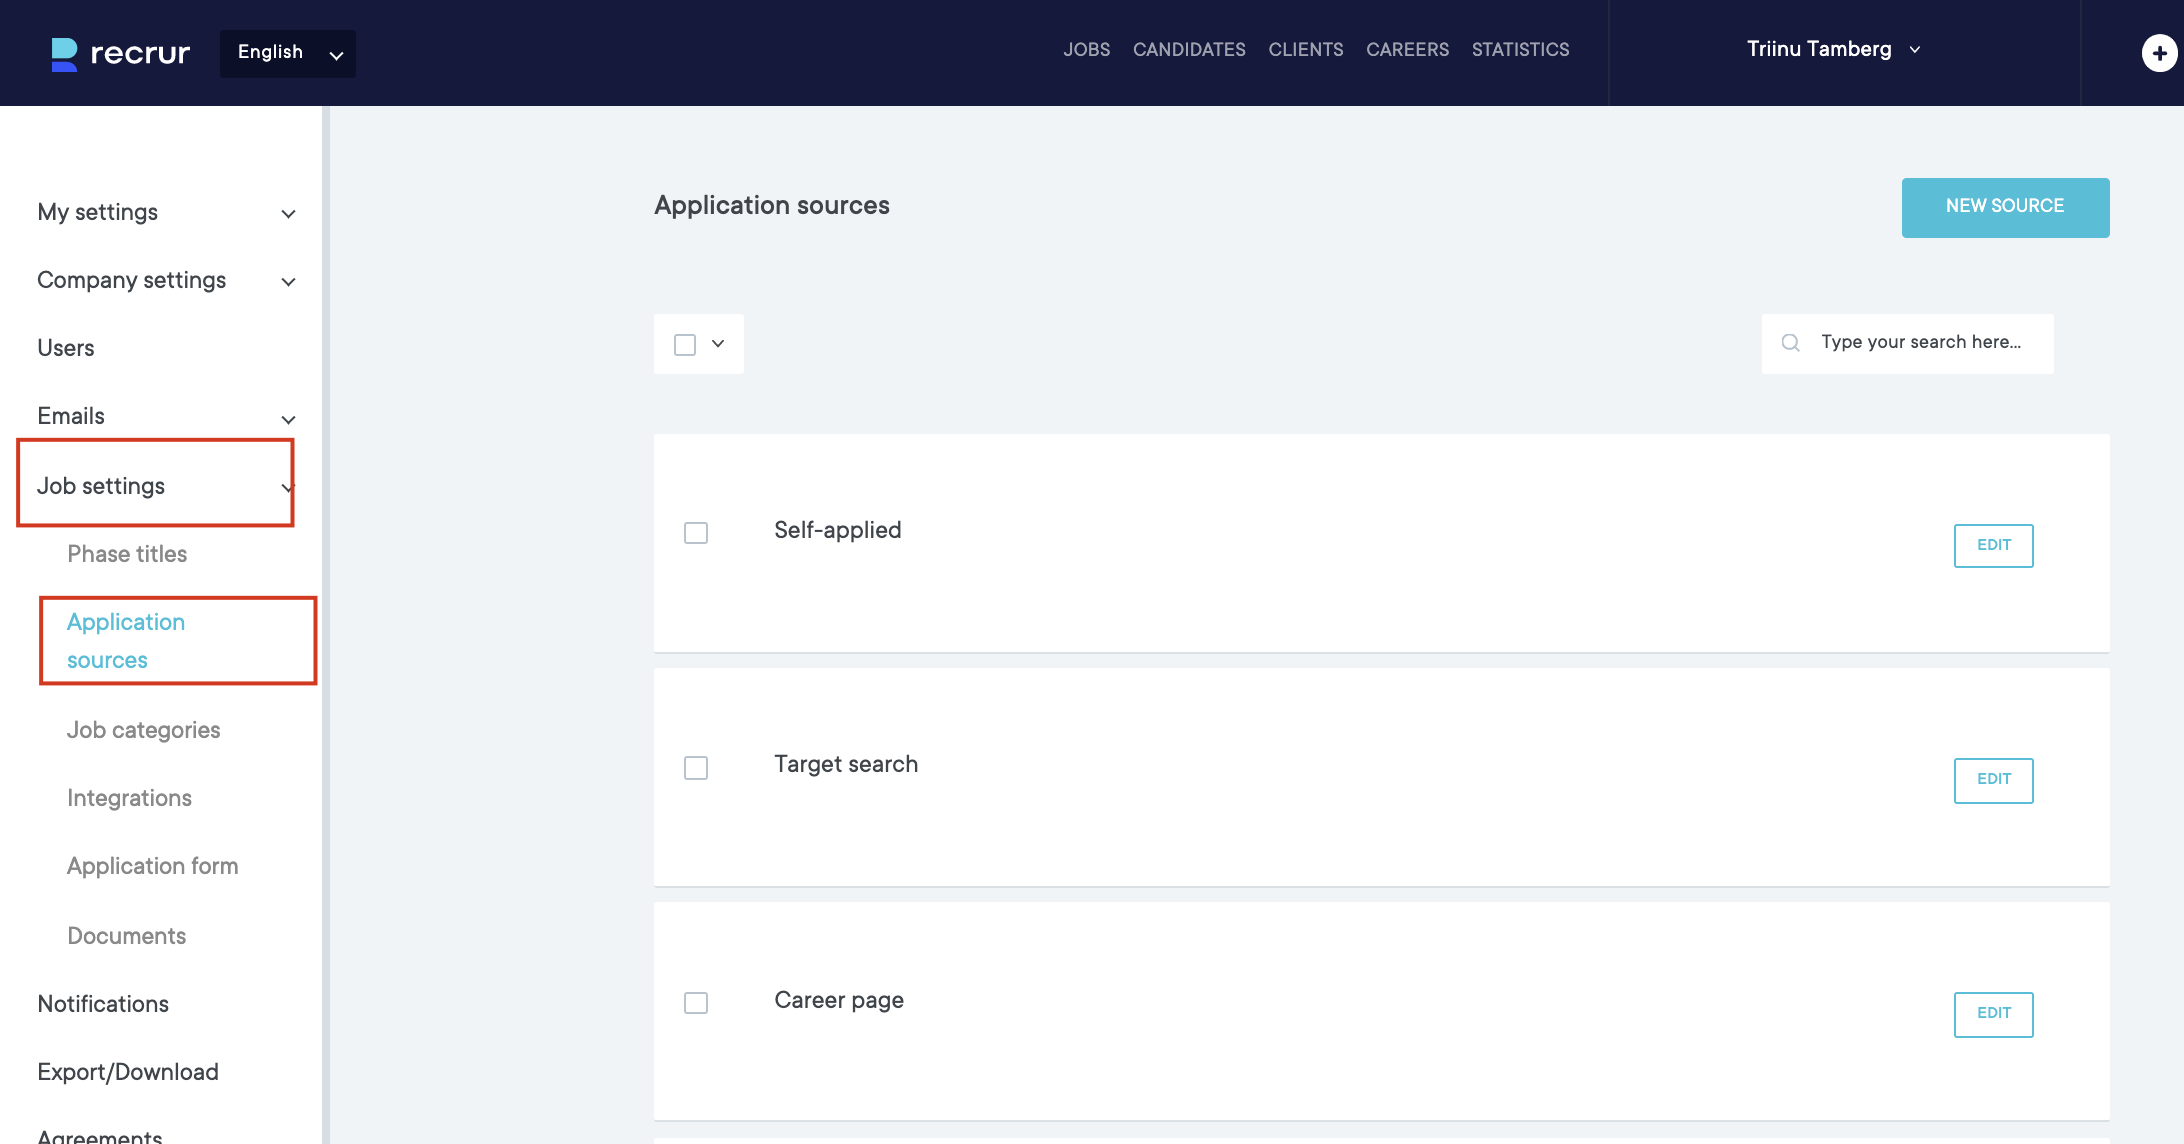Check the Self-applied checkbox
This screenshot has width=2184, height=1144.
coord(696,533)
